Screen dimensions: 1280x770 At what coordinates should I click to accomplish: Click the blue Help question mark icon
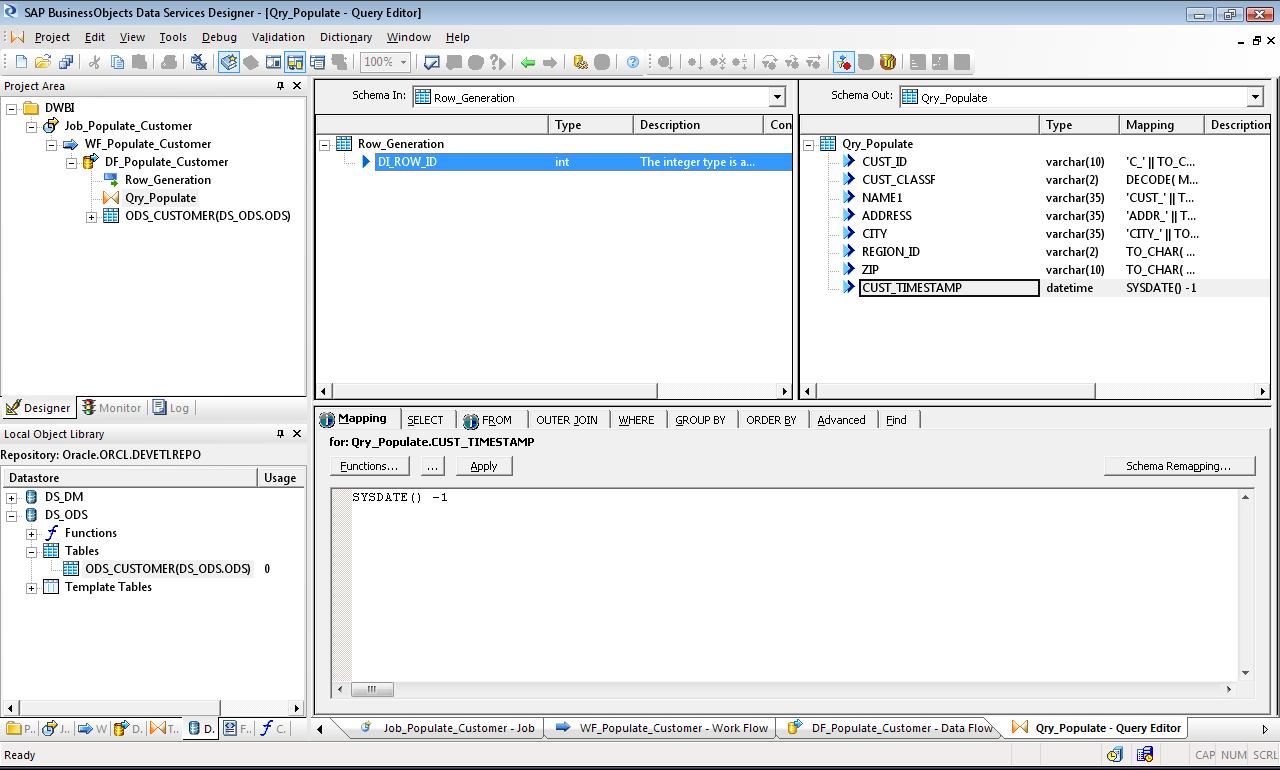click(633, 62)
